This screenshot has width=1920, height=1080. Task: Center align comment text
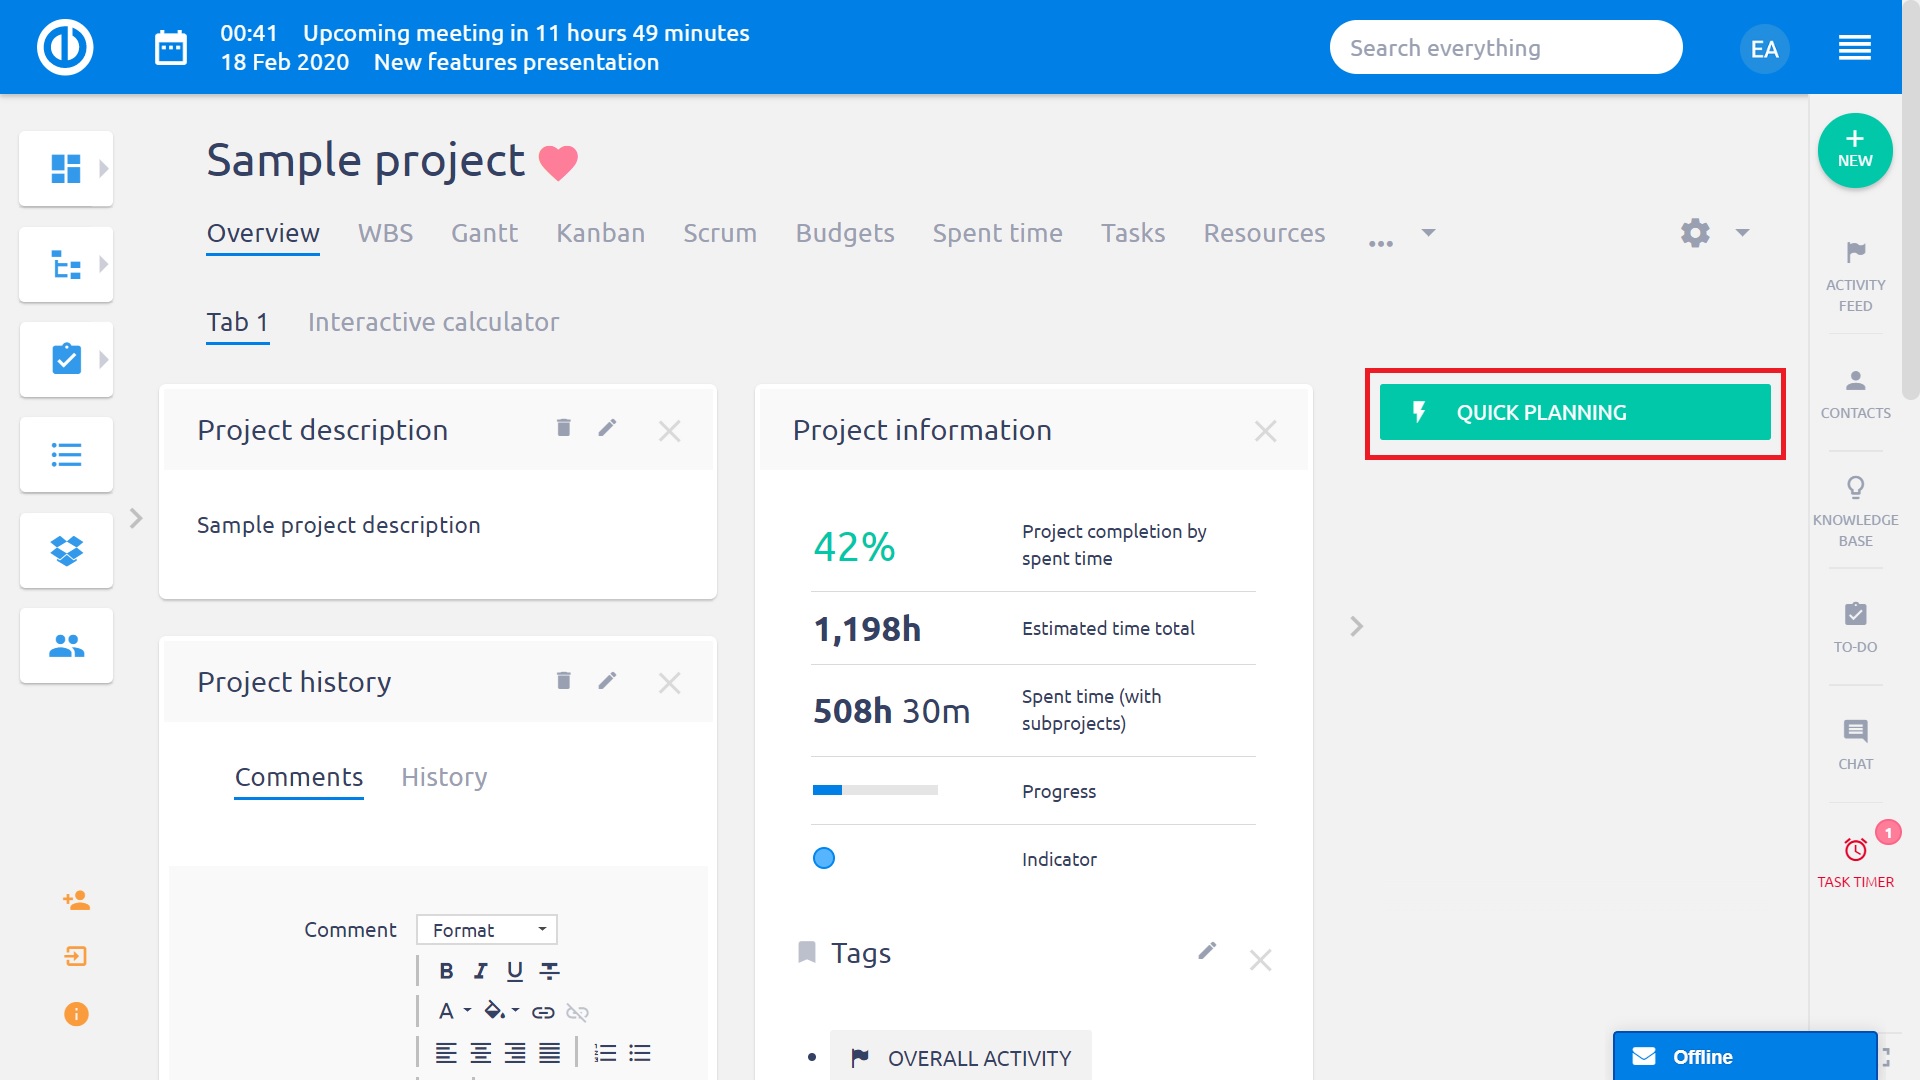[481, 1053]
